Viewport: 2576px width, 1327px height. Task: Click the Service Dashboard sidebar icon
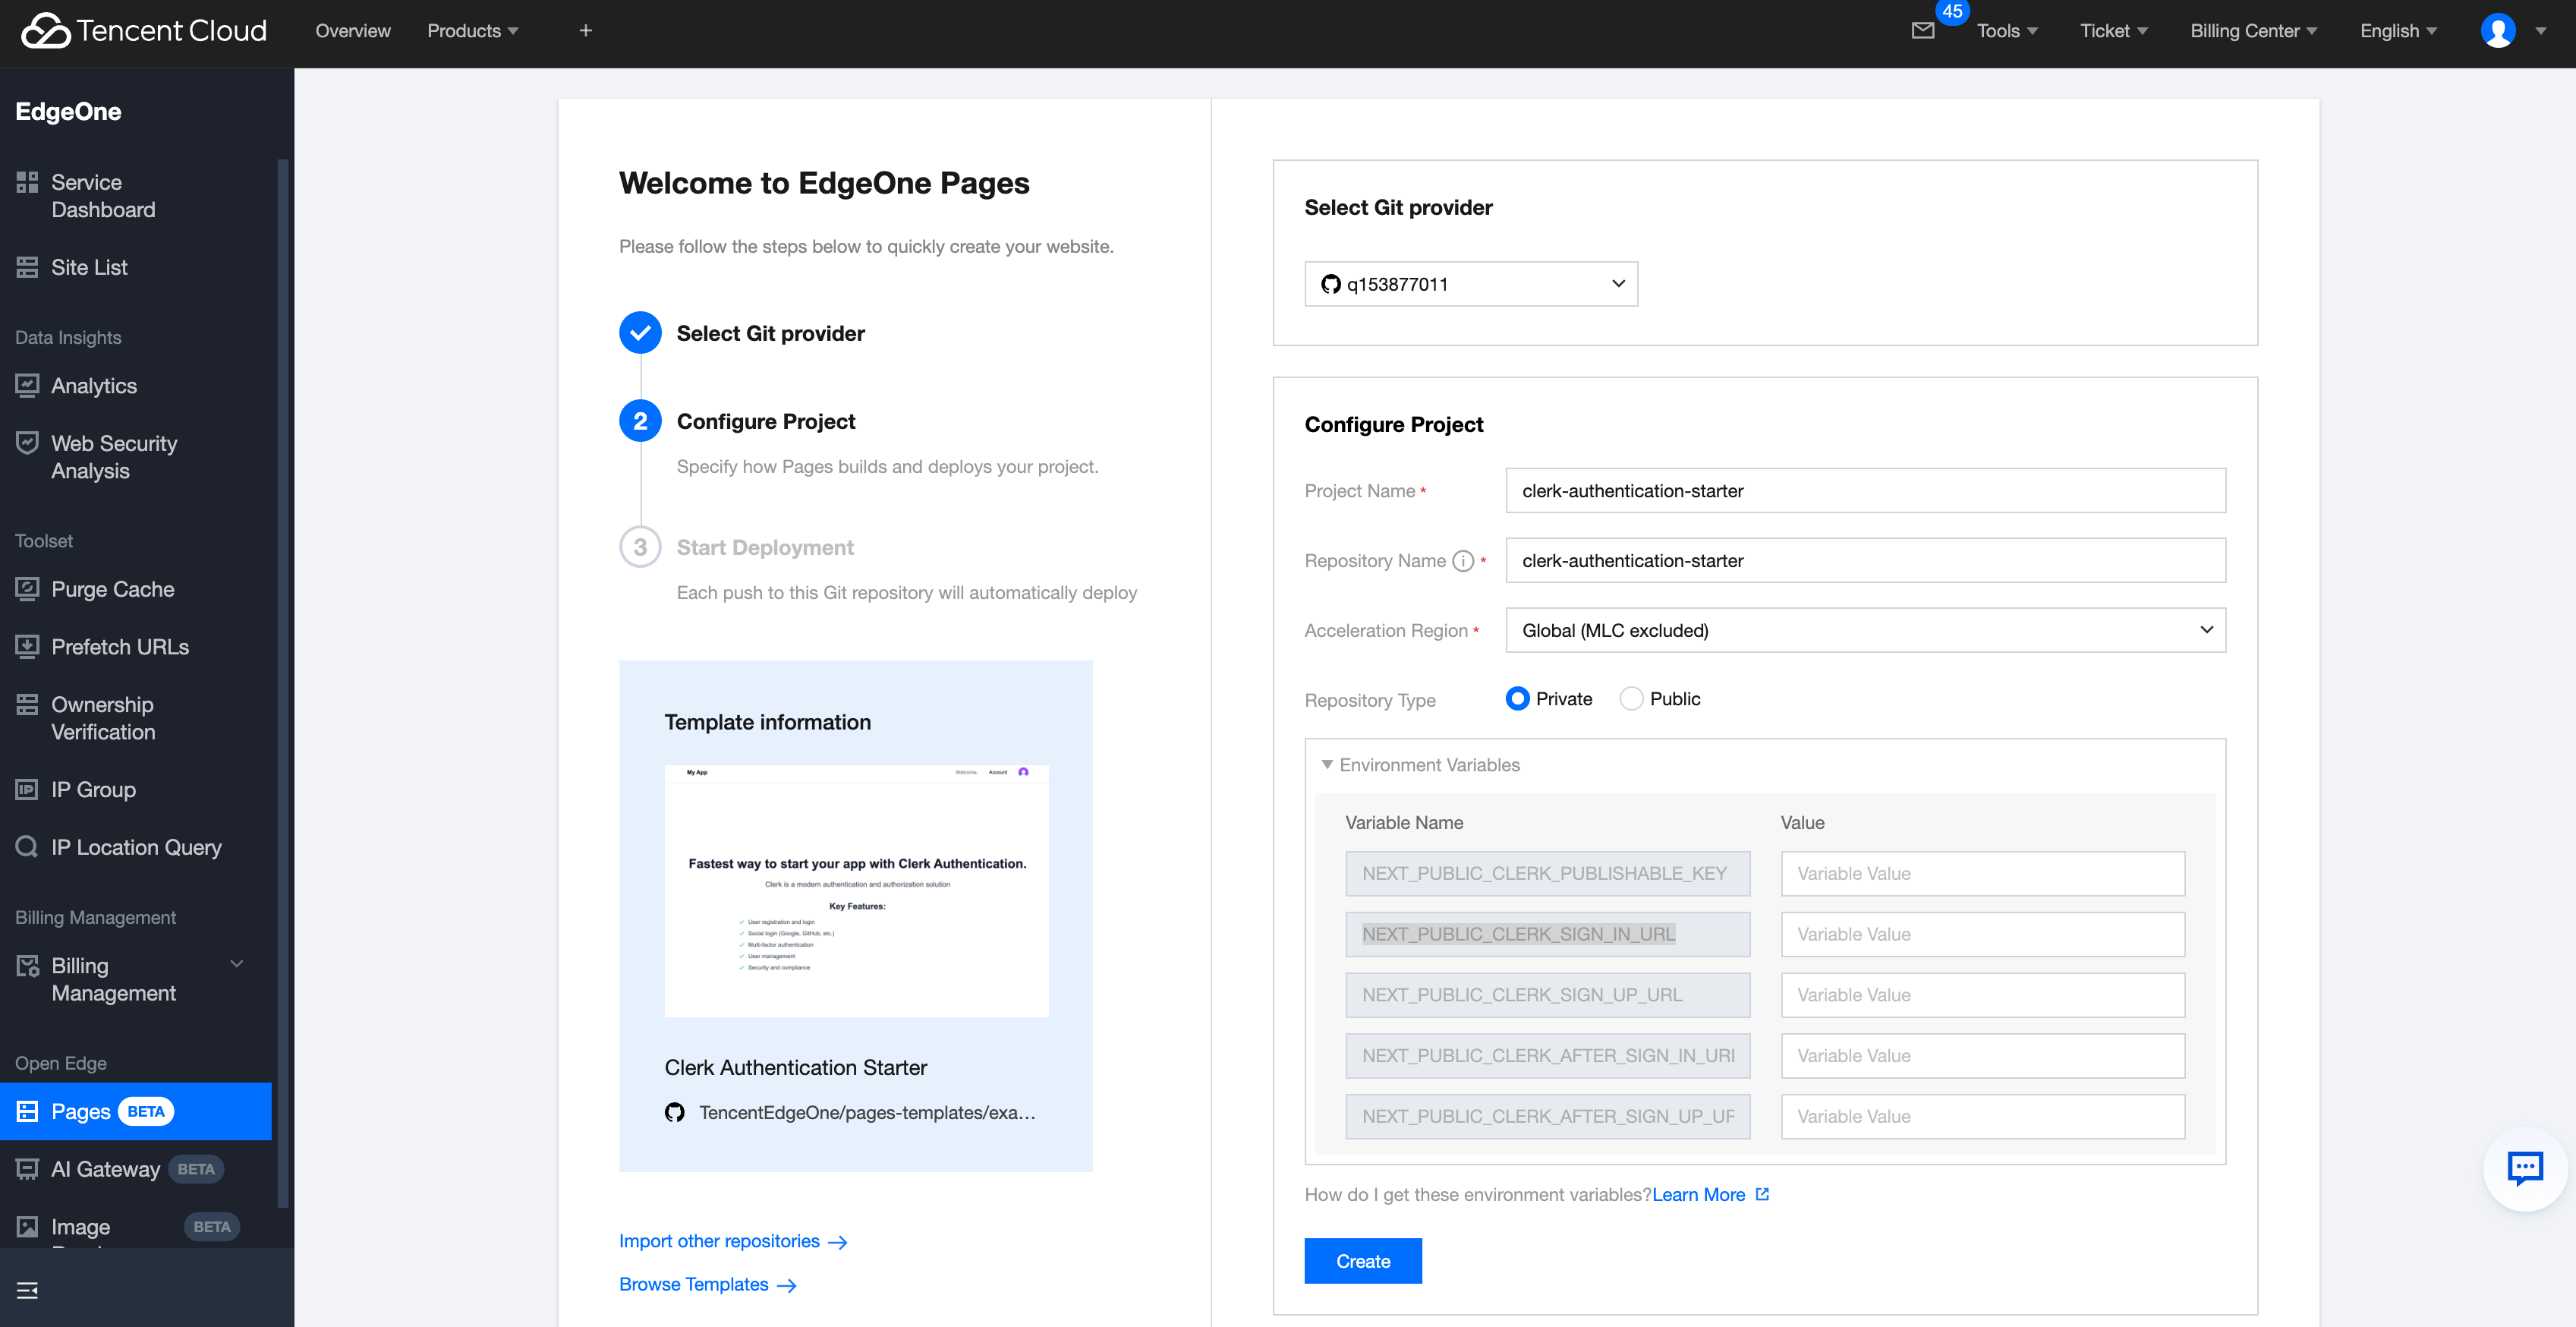[x=27, y=182]
